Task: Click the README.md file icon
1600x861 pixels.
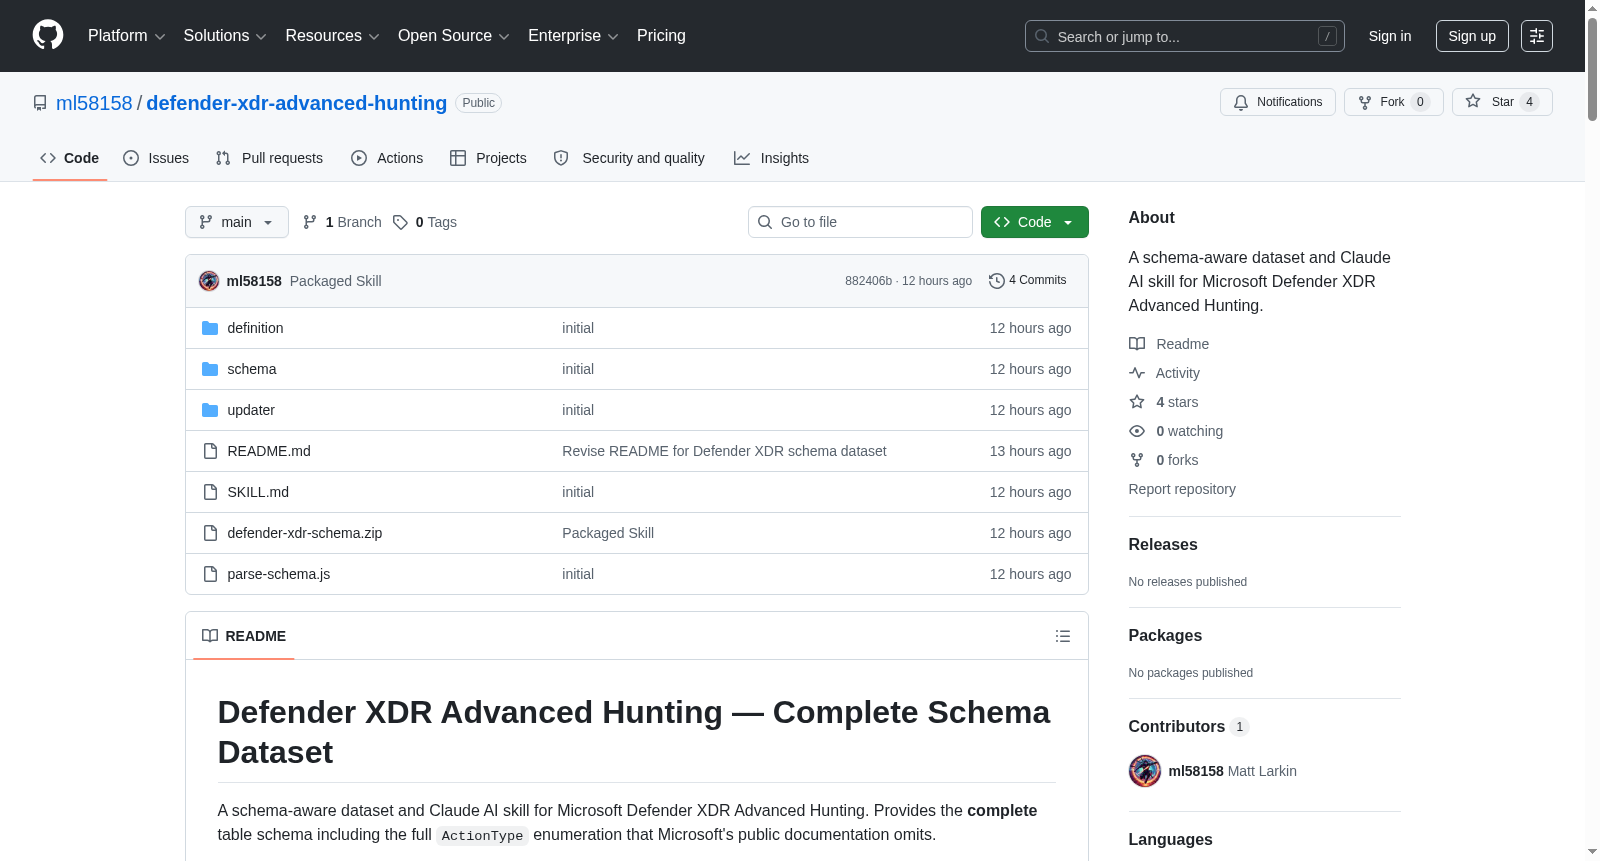Action: coord(210,451)
